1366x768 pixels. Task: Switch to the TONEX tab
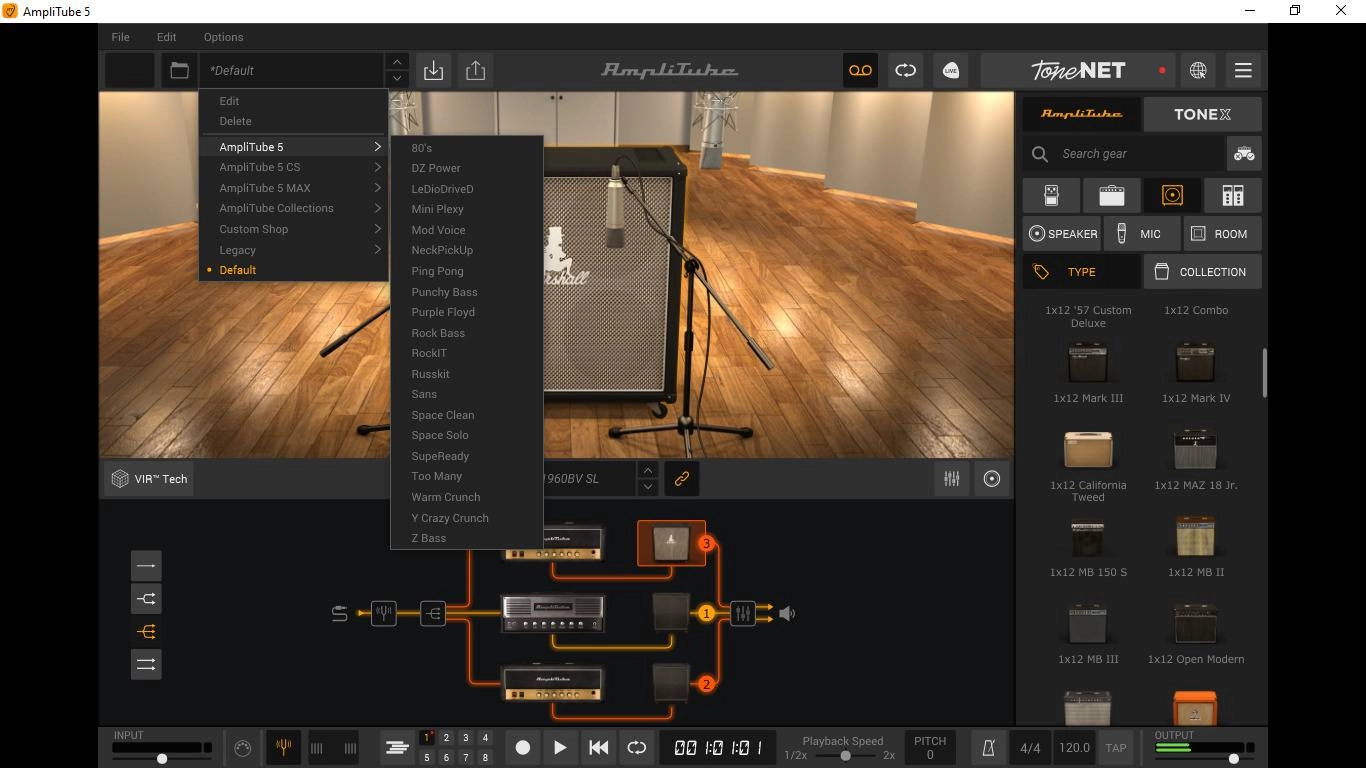[1202, 114]
